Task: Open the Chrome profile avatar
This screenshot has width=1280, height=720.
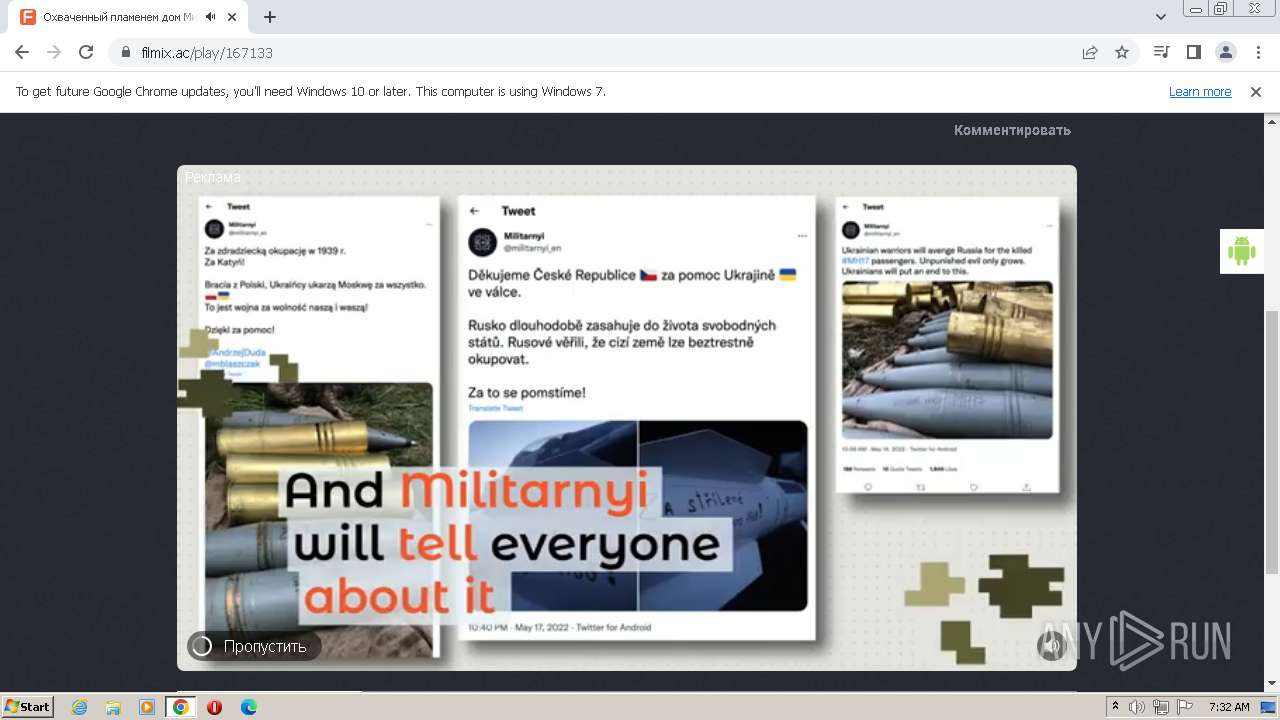Action: [1225, 52]
